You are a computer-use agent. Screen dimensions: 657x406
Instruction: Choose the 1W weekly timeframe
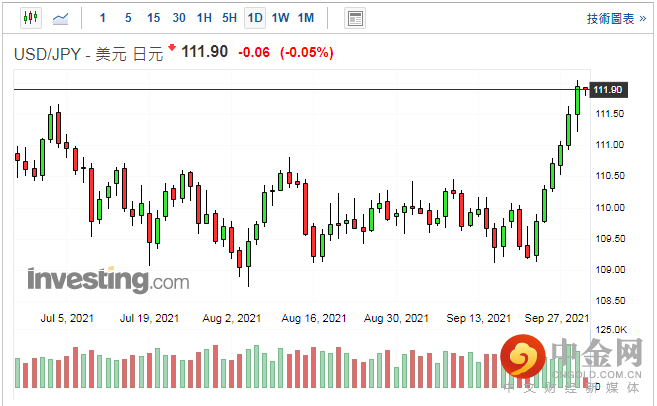coord(280,18)
